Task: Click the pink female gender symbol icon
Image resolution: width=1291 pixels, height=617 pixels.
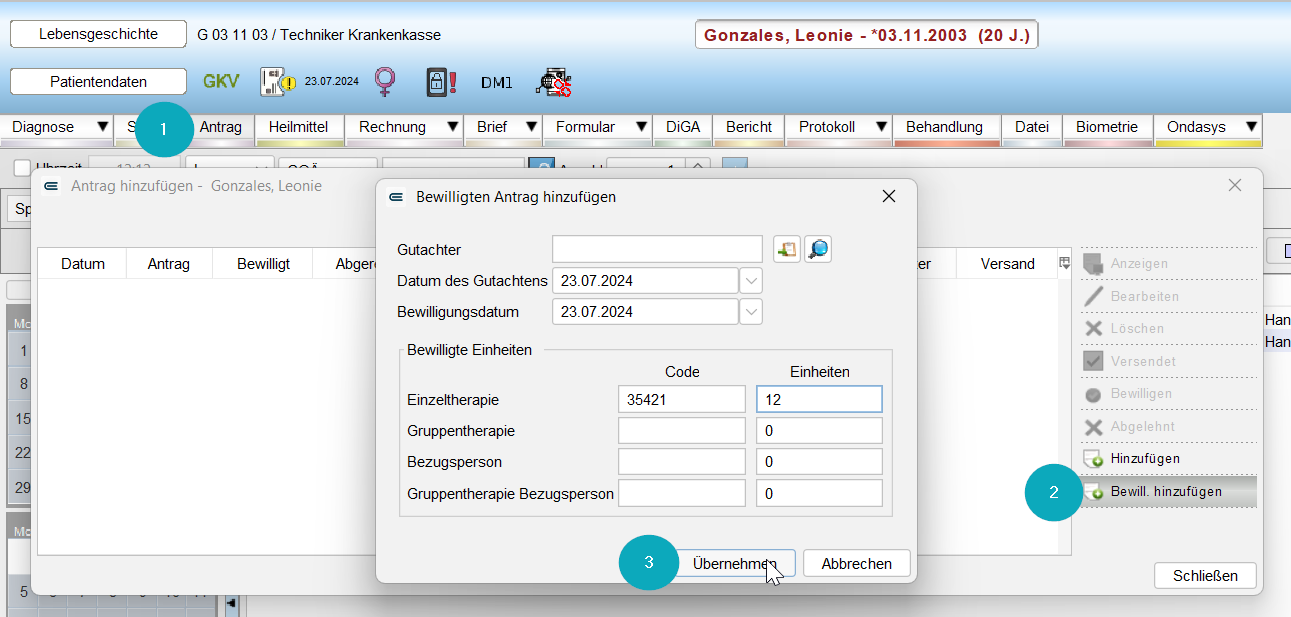Action: pyautogui.click(x=383, y=82)
